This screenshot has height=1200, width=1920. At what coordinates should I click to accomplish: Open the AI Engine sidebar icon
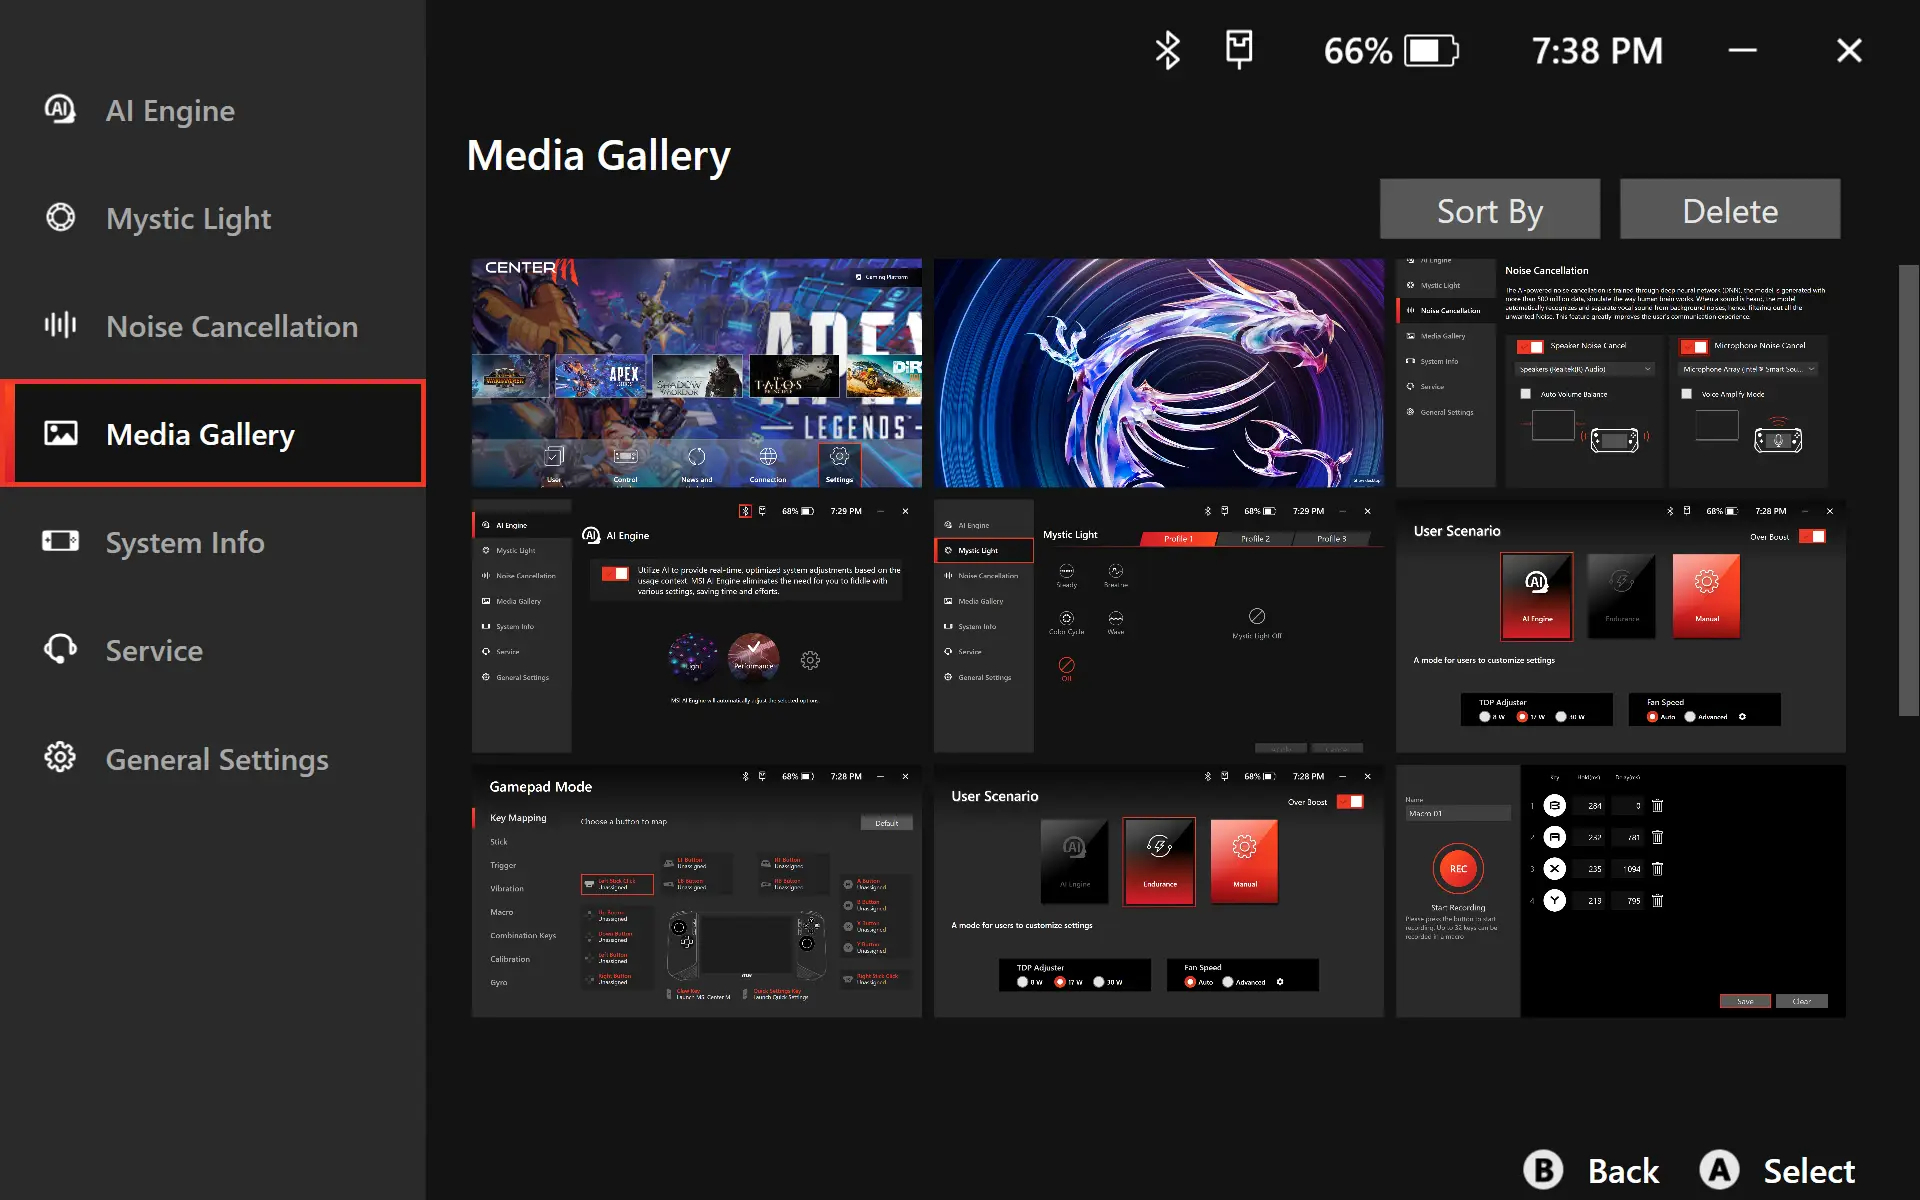(x=60, y=109)
